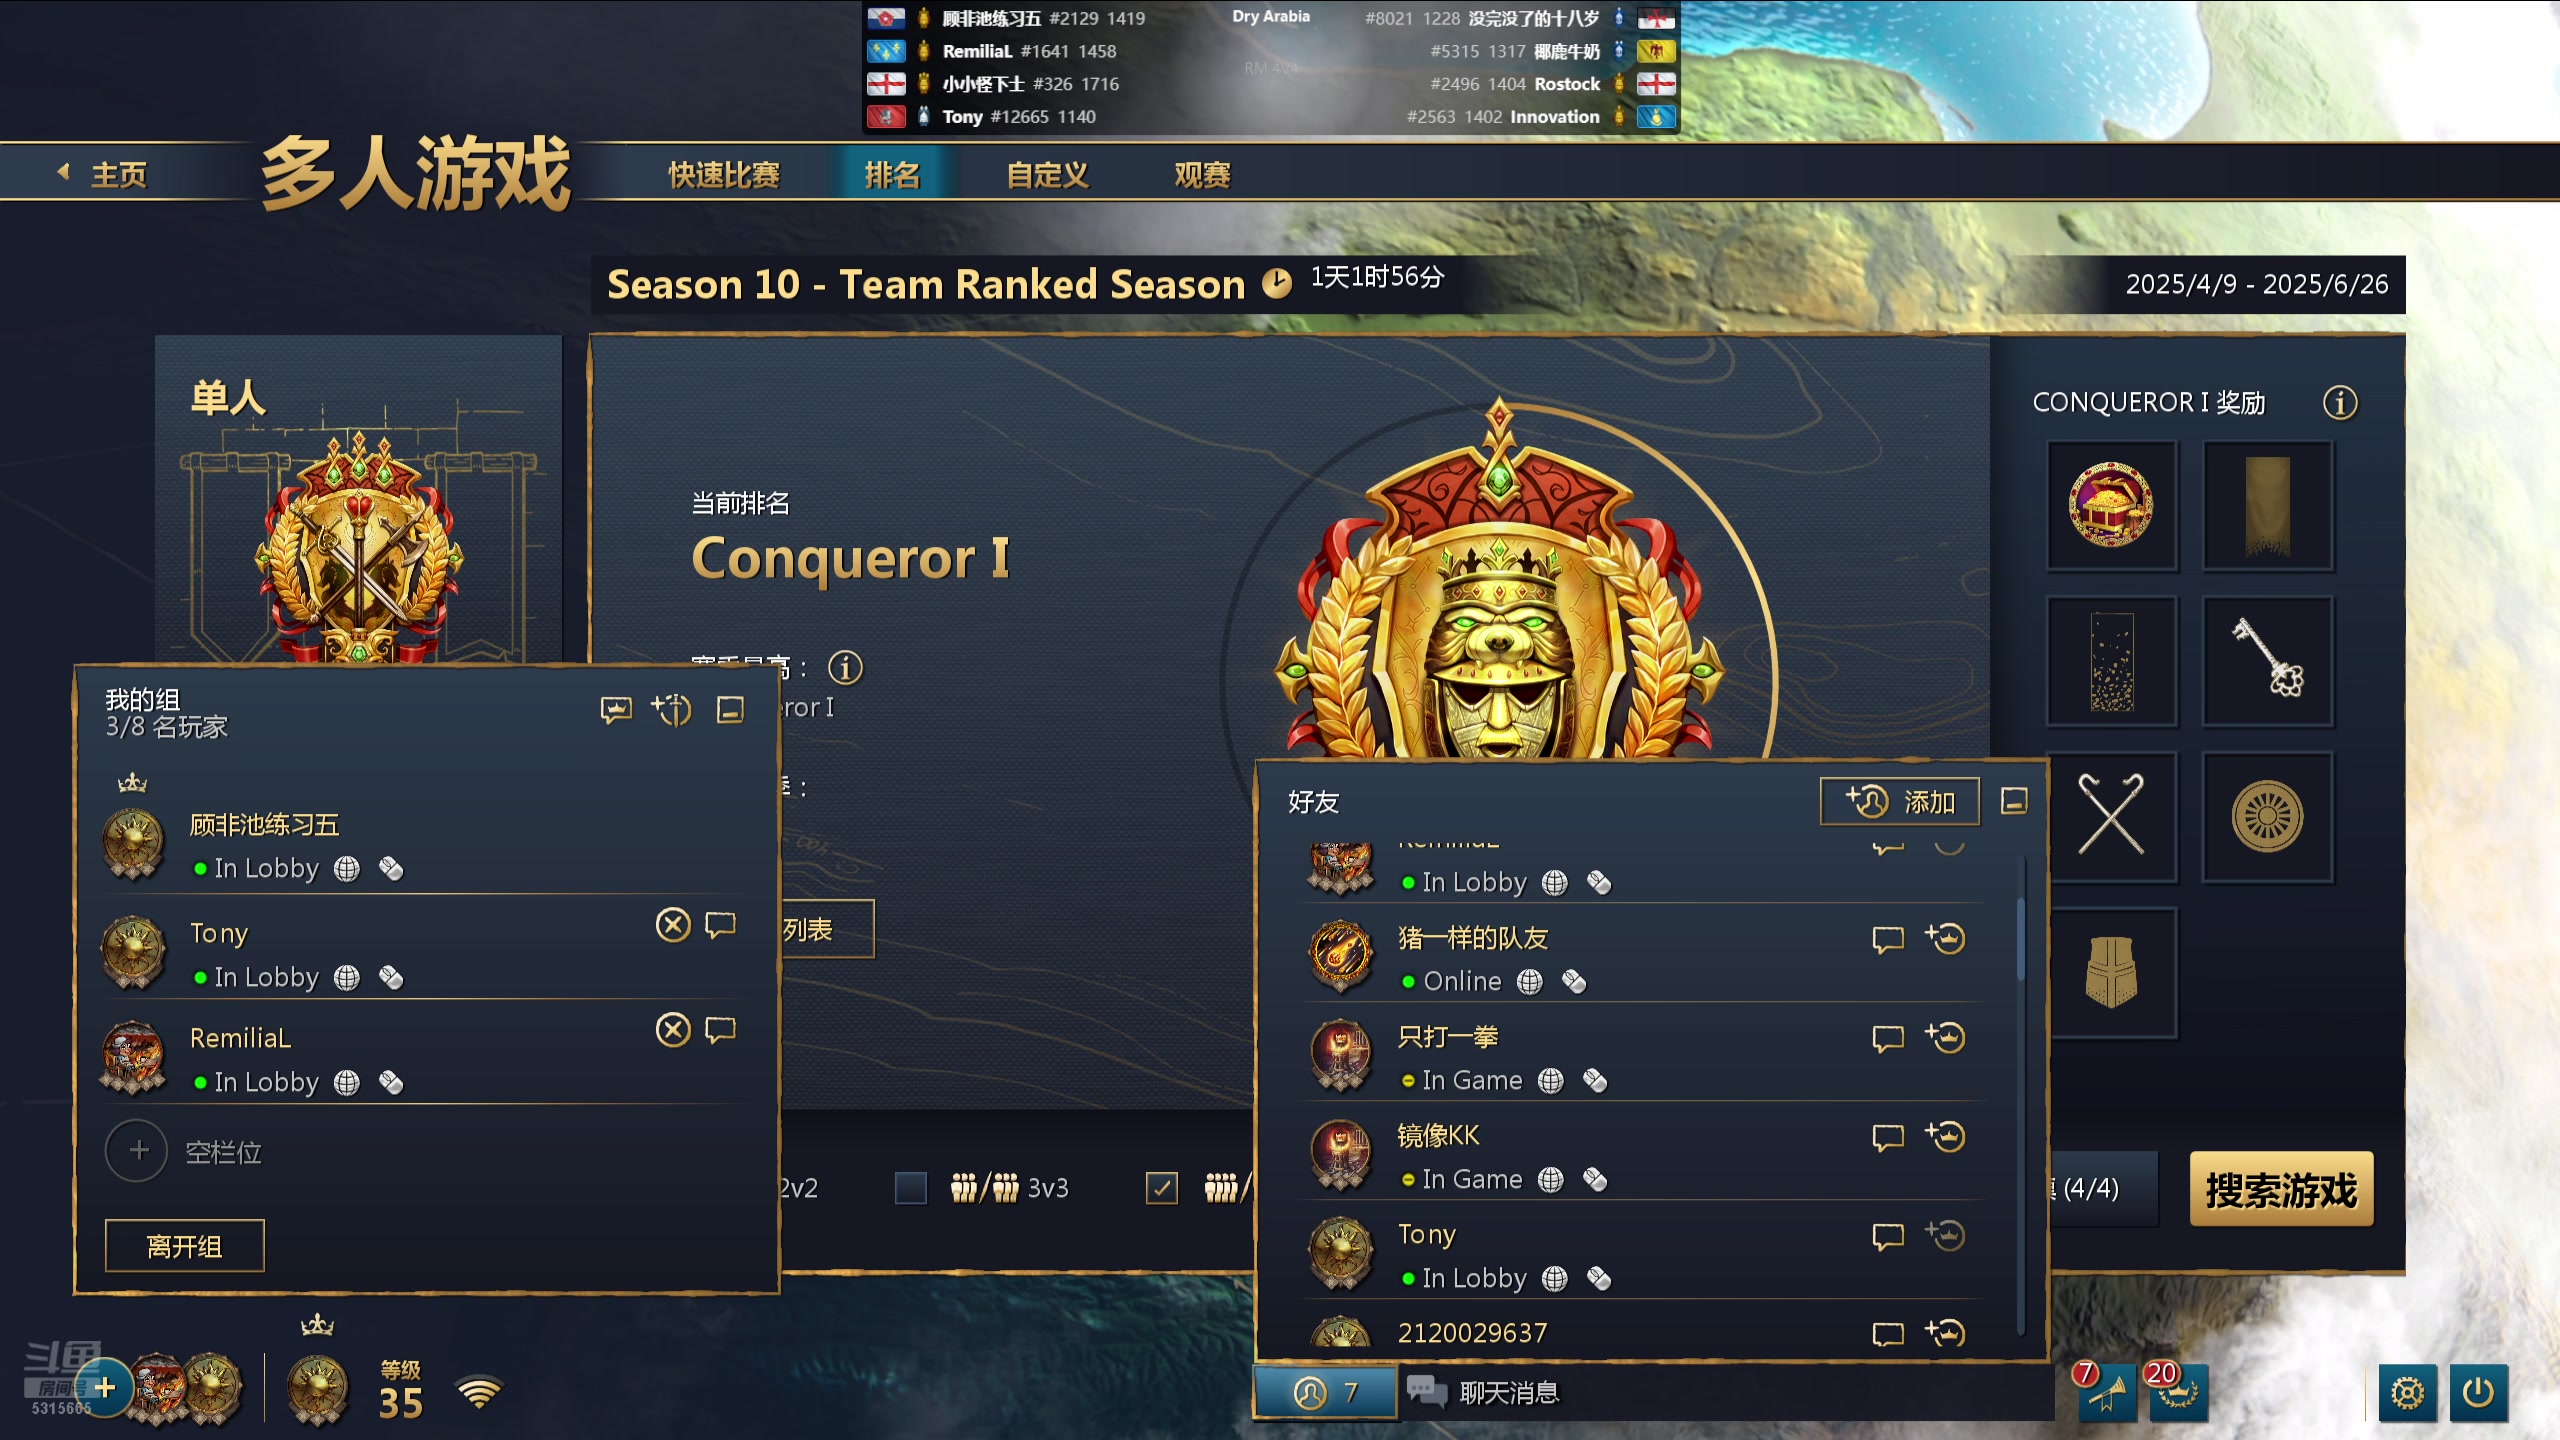Collapse the 我的组 group panel
The height and width of the screenshot is (1440, 2560).
click(730, 710)
